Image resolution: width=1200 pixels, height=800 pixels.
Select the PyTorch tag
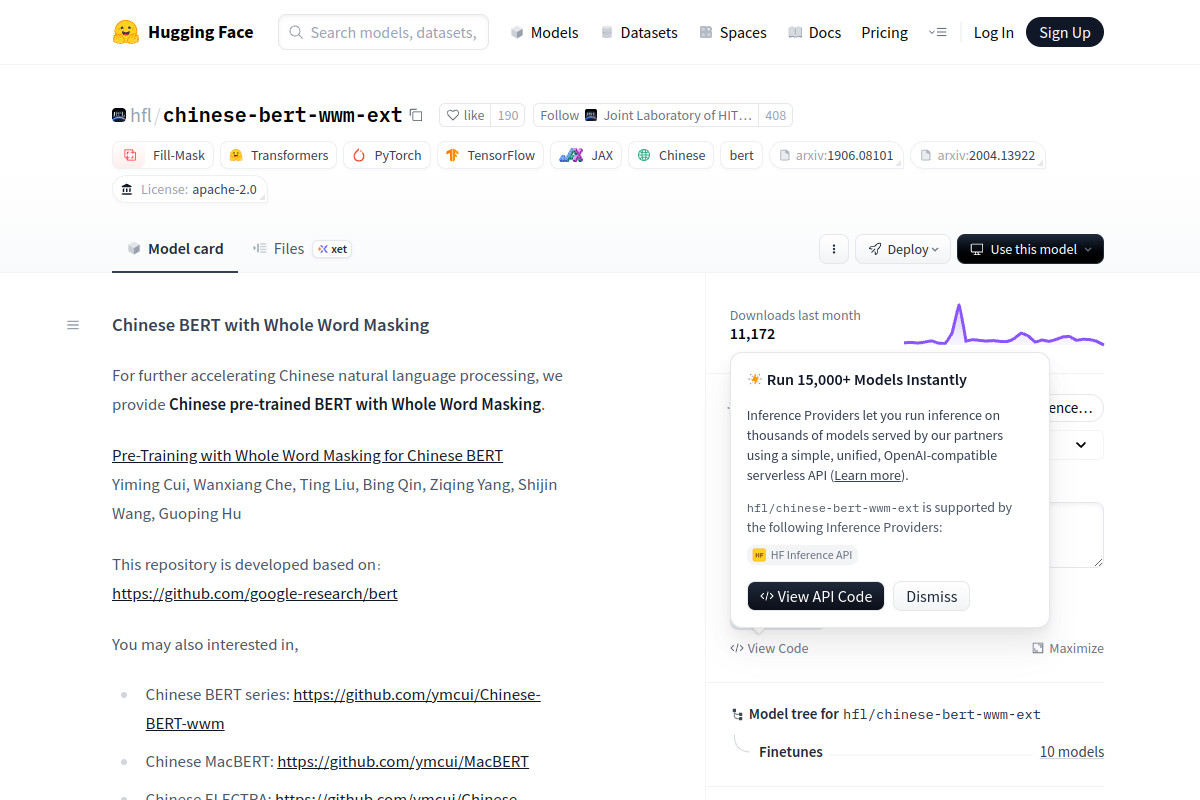pyautogui.click(x=387, y=155)
